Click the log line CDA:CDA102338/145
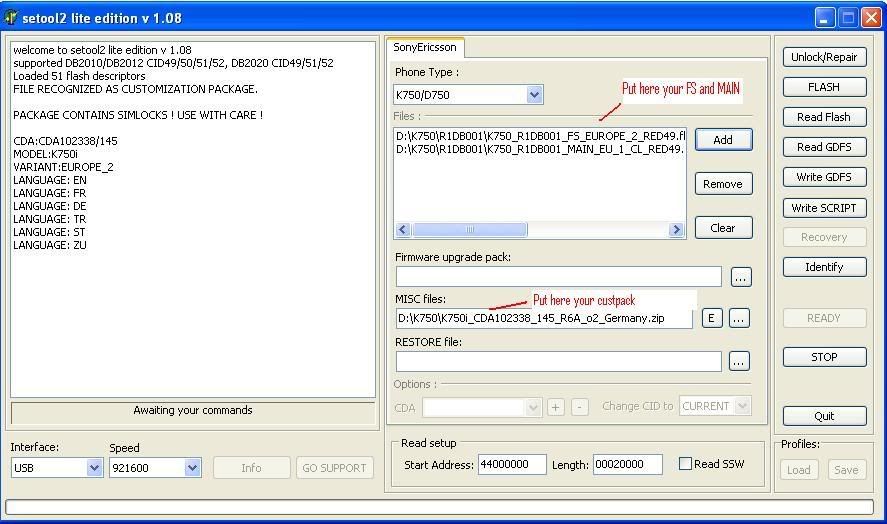This screenshot has width=887, height=524. click(x=66, y=141)
